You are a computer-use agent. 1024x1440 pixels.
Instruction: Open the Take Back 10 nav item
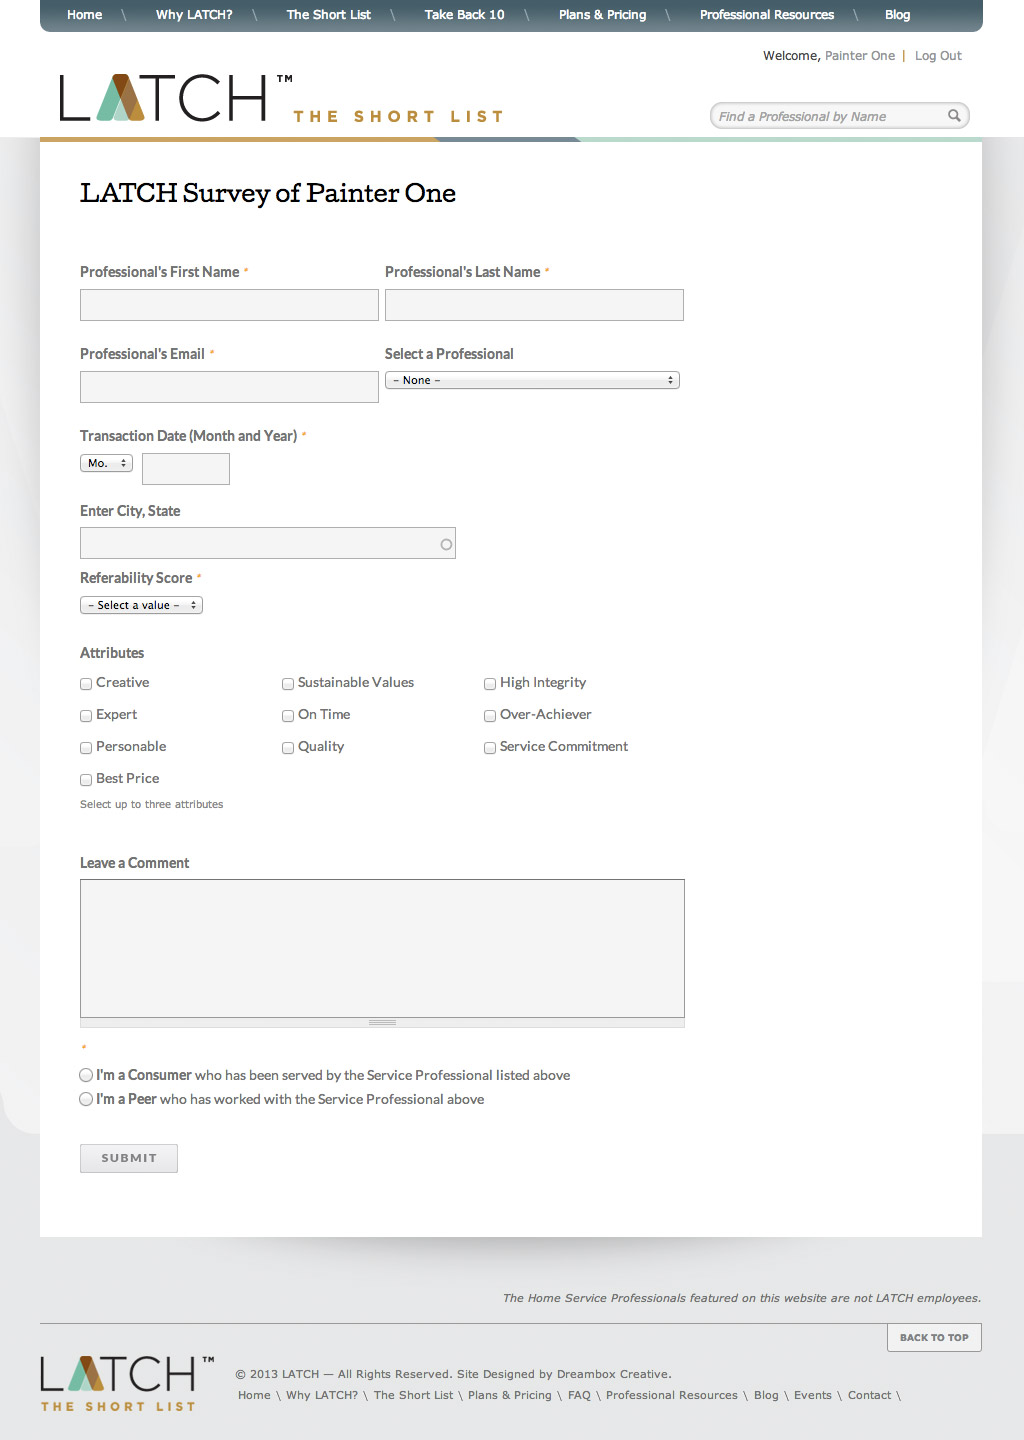click(464, 15)
